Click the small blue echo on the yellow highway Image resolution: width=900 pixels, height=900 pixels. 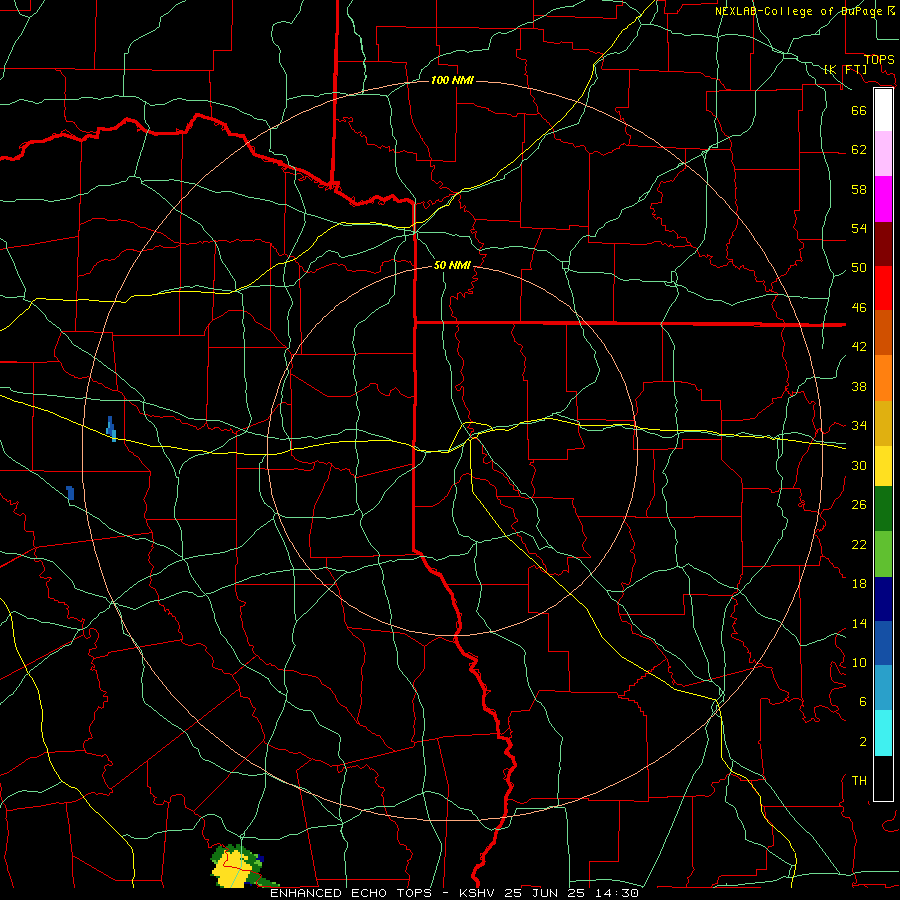(111, 429)
